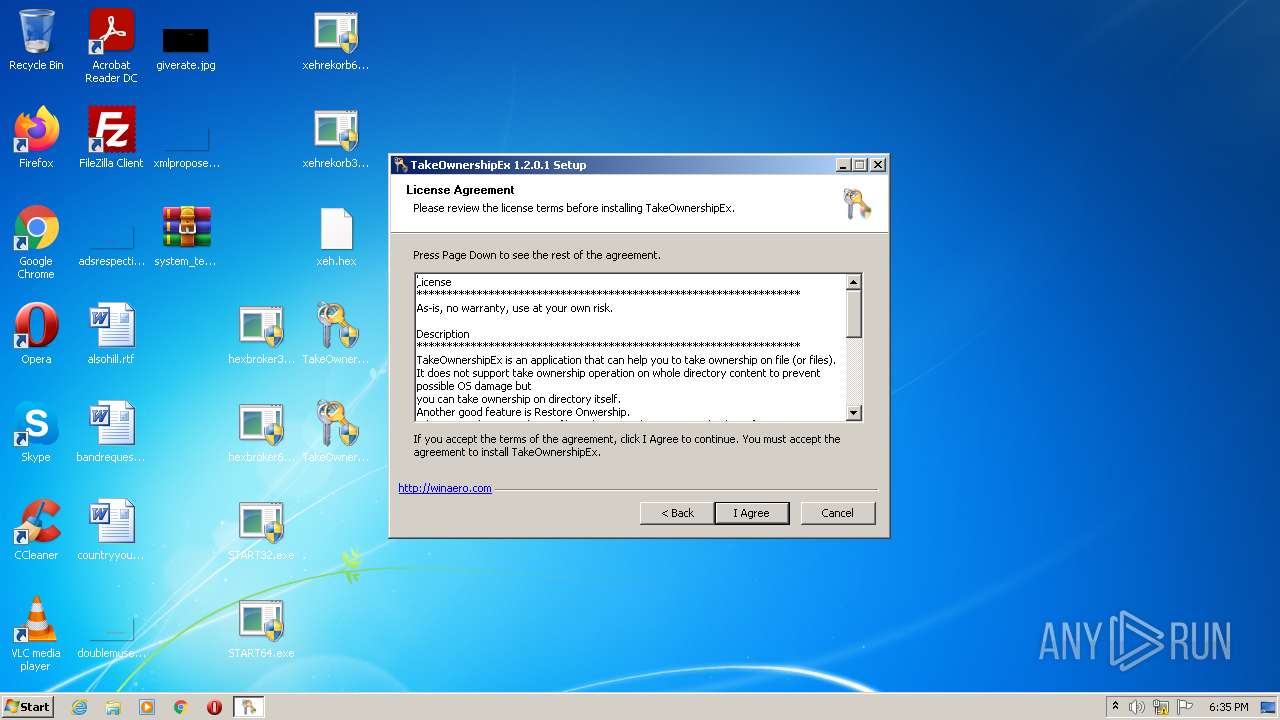Open xmlpropose file on desktop

coord(186,145)
